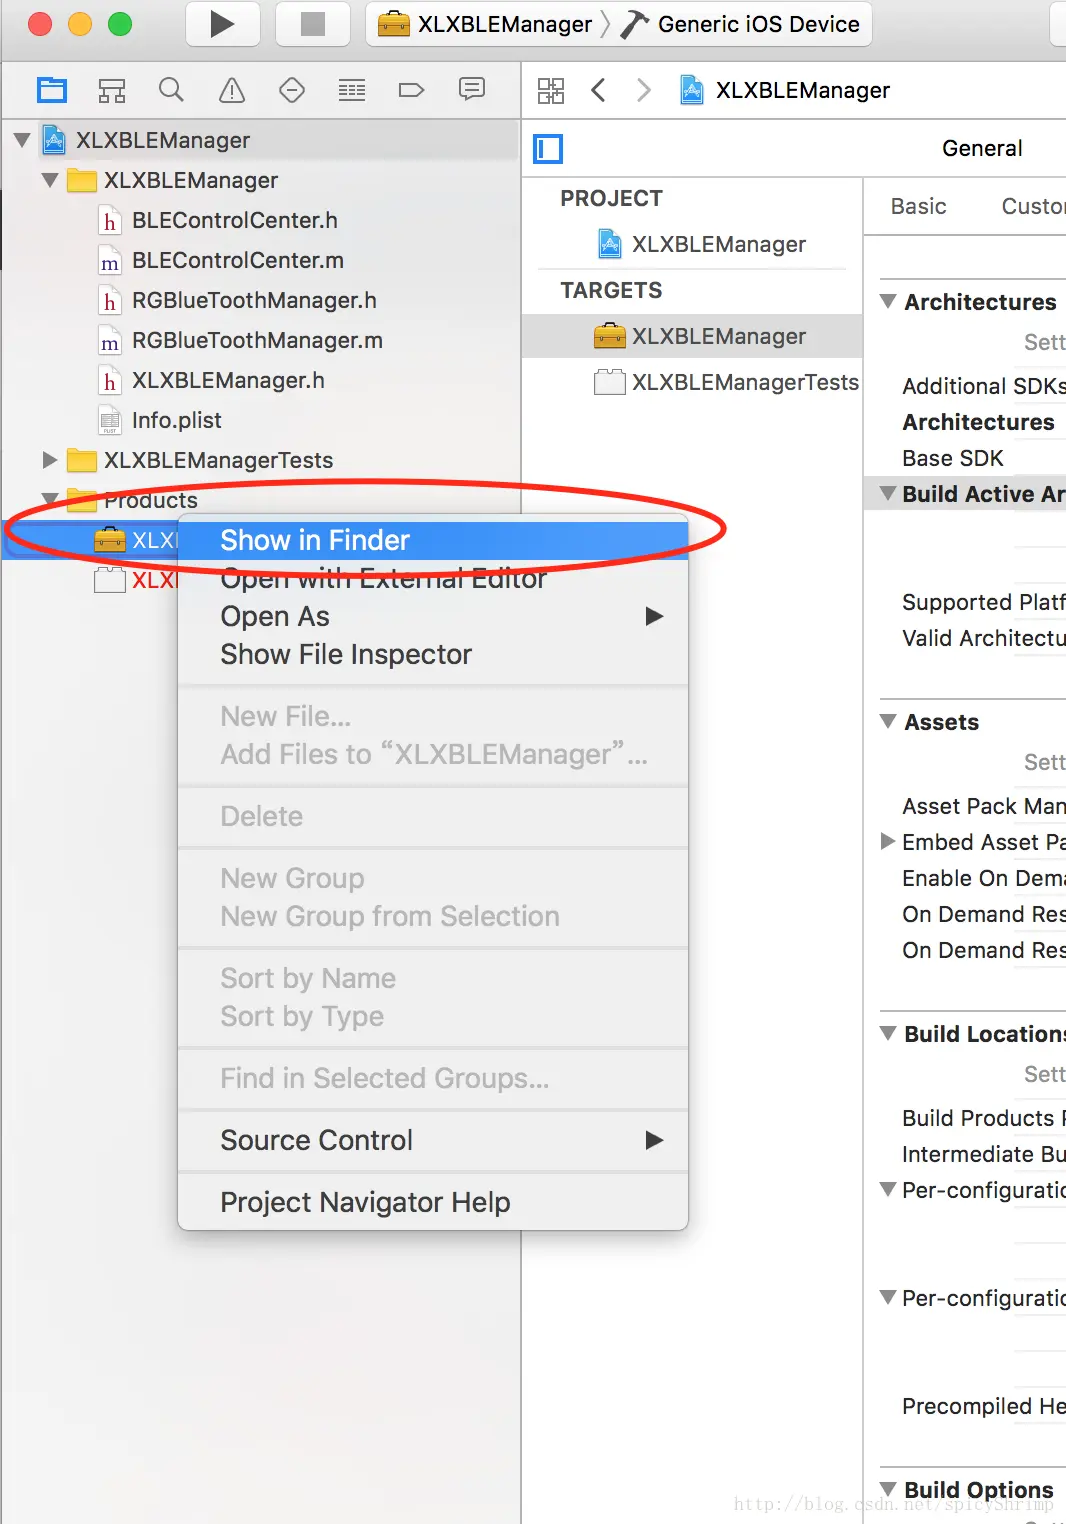The height and width of the screenshot is (1524, 1066).
Task: Open the Debug navigator icon
Action: tap(352, 91)
